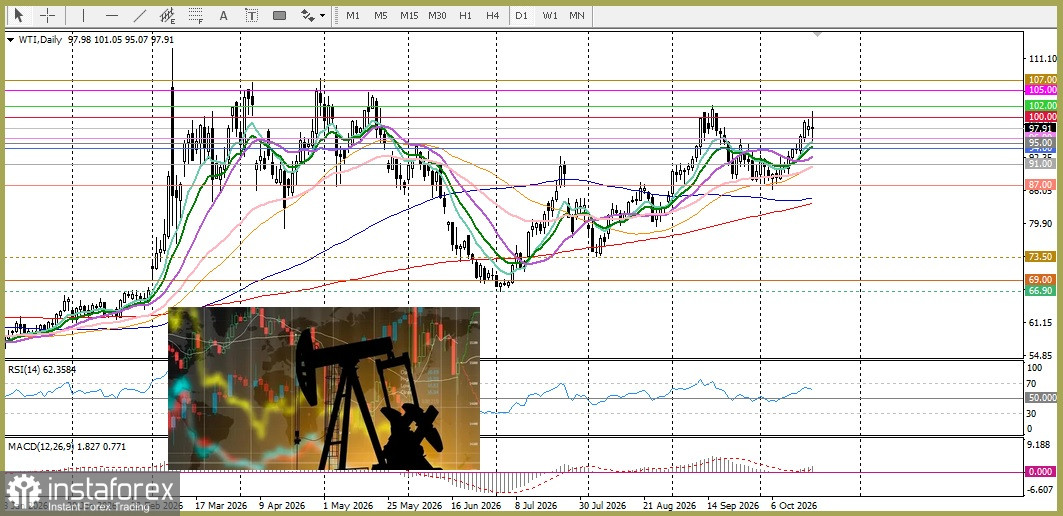Click the RSI scale value 70
Image resolution: width=1063 pixels, height=516 pixels.
tap(1033, 382)
